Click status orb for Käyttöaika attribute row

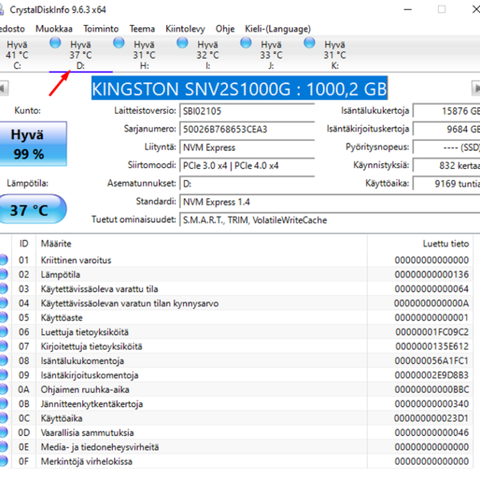(3, 418)
